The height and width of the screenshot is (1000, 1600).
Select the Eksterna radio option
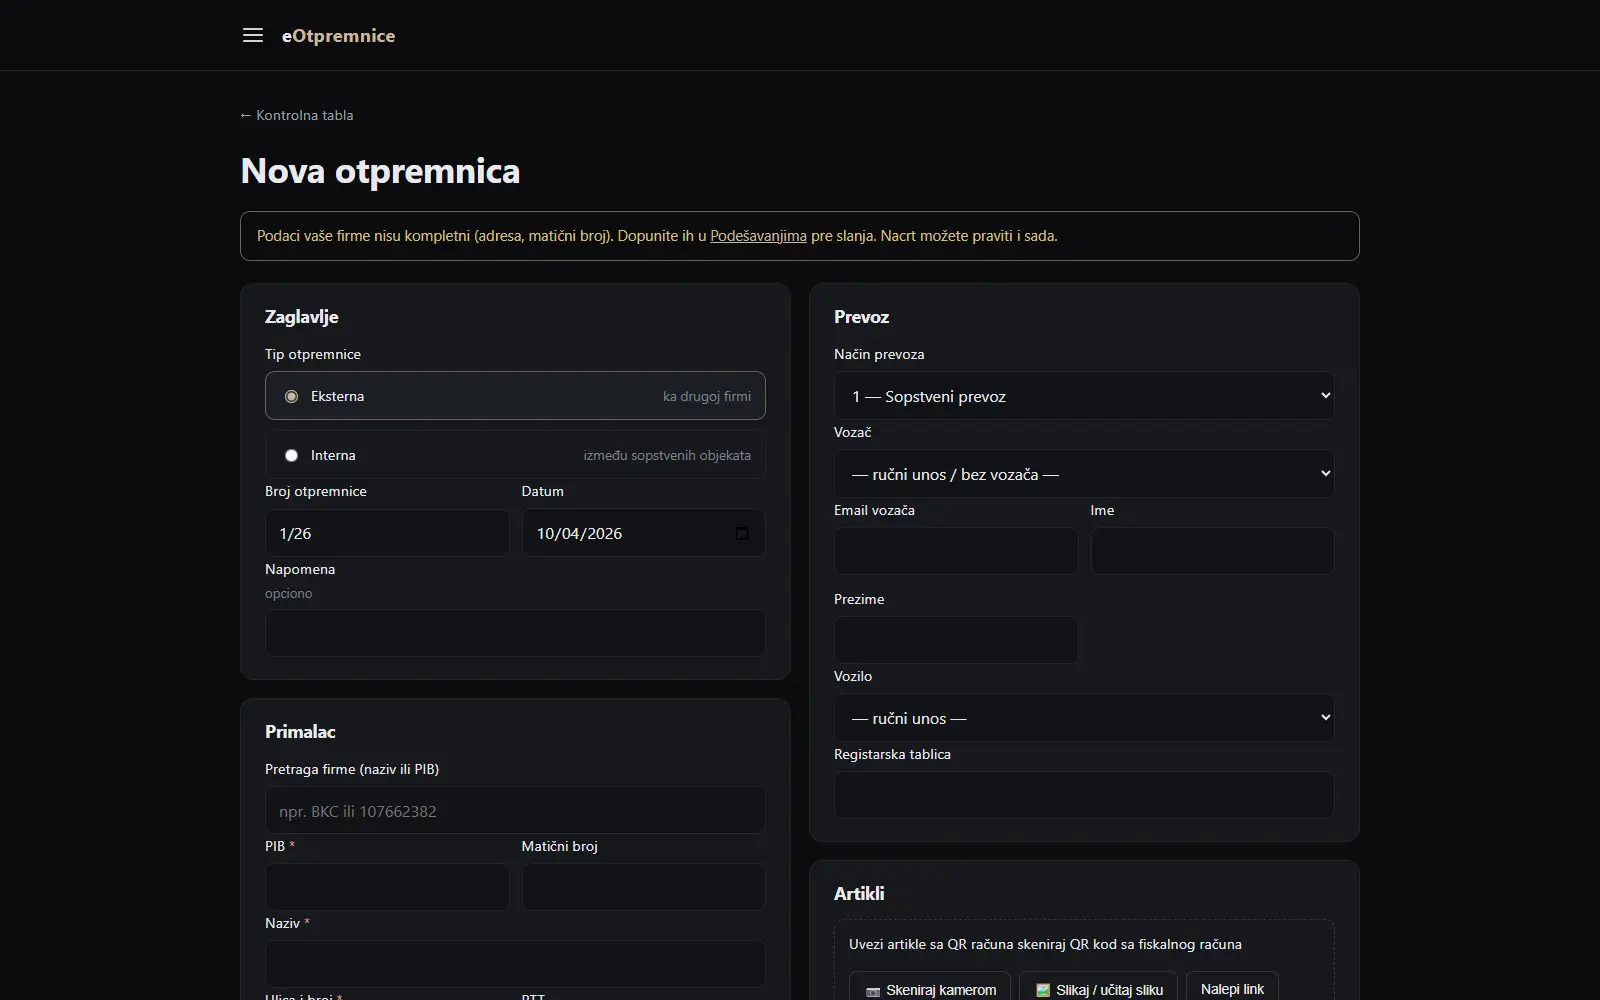(x=291, y=396)
